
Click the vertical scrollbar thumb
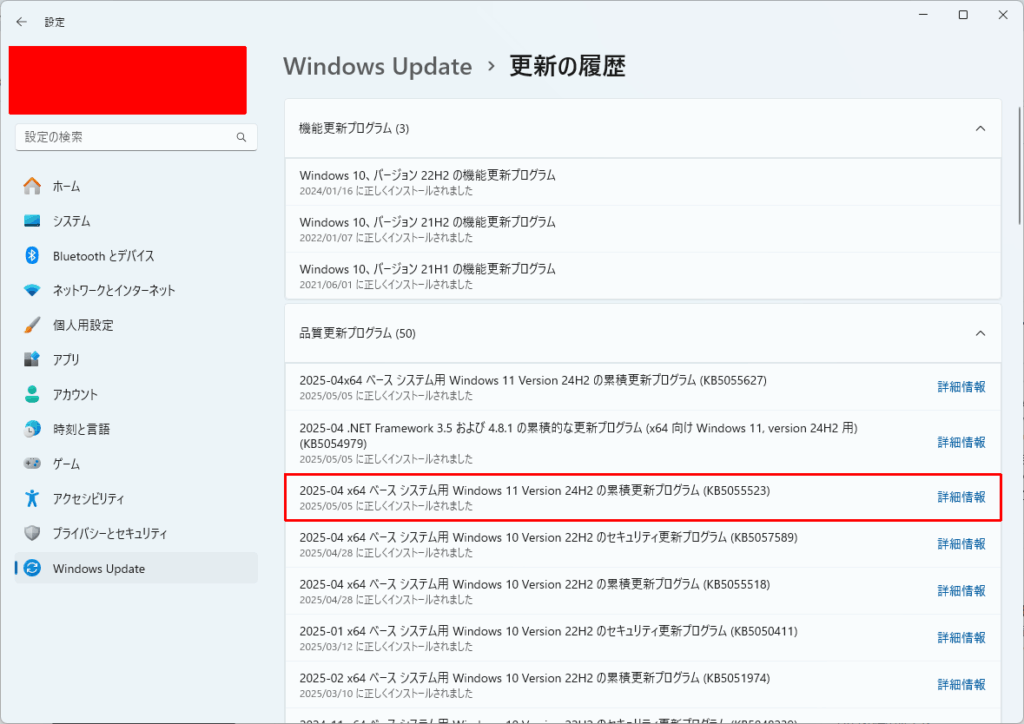[x=1019, y=166]
